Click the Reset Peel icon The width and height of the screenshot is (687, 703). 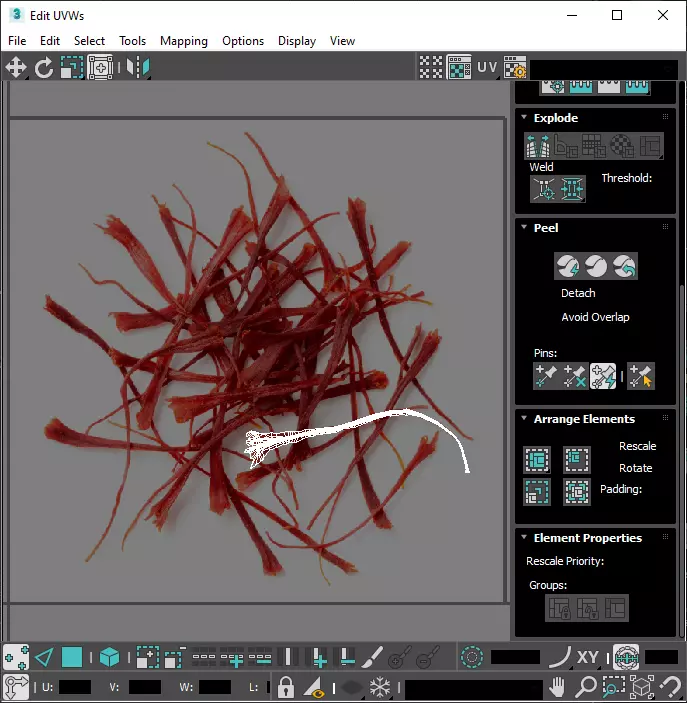pyautogui.click(x=624, y=267)
